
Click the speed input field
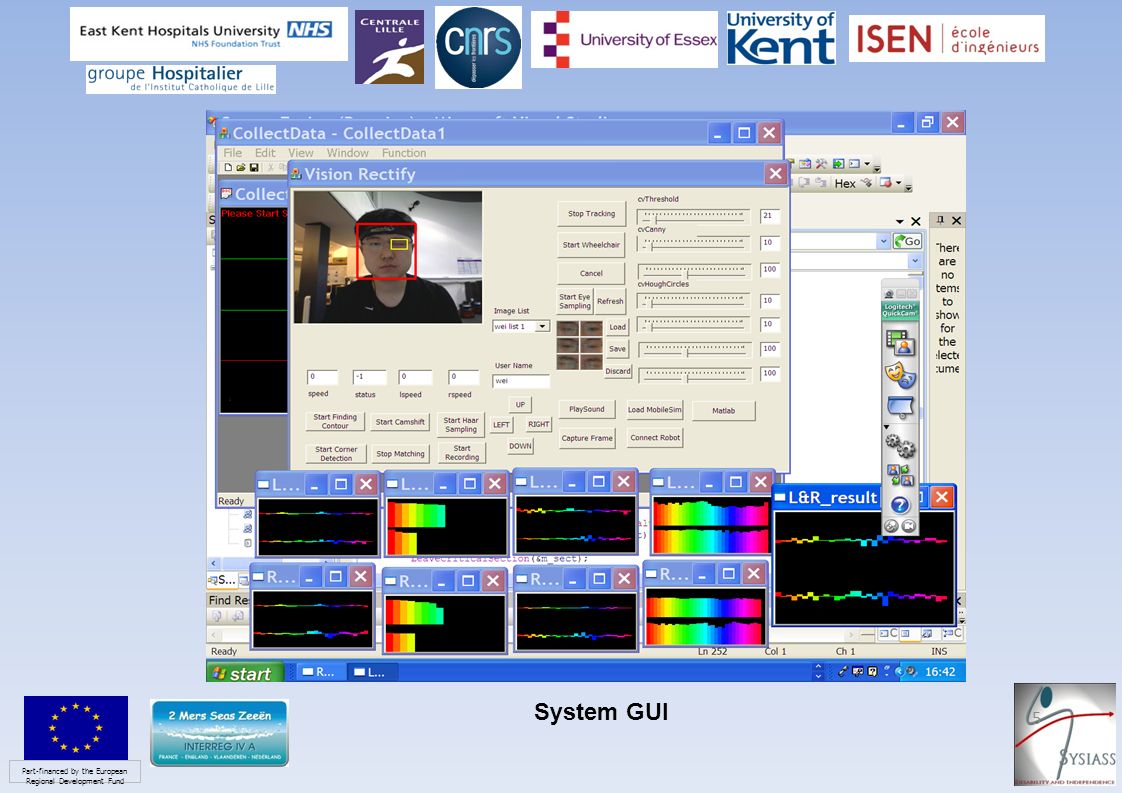pyautogui.click(x=322, y=377)
